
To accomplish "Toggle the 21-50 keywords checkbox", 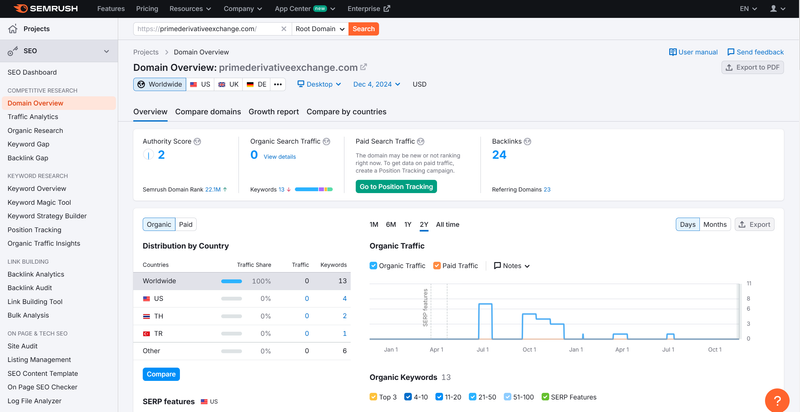I will [x=472, y=397].
